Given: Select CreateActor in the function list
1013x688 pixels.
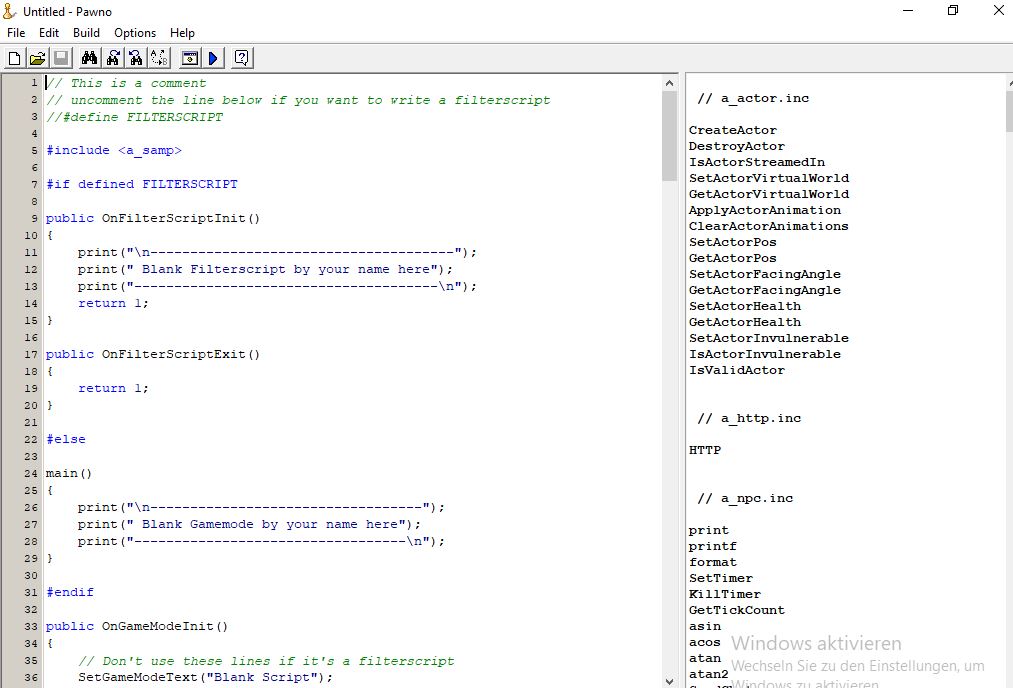Looking at the screenshot, I should 732,130.
